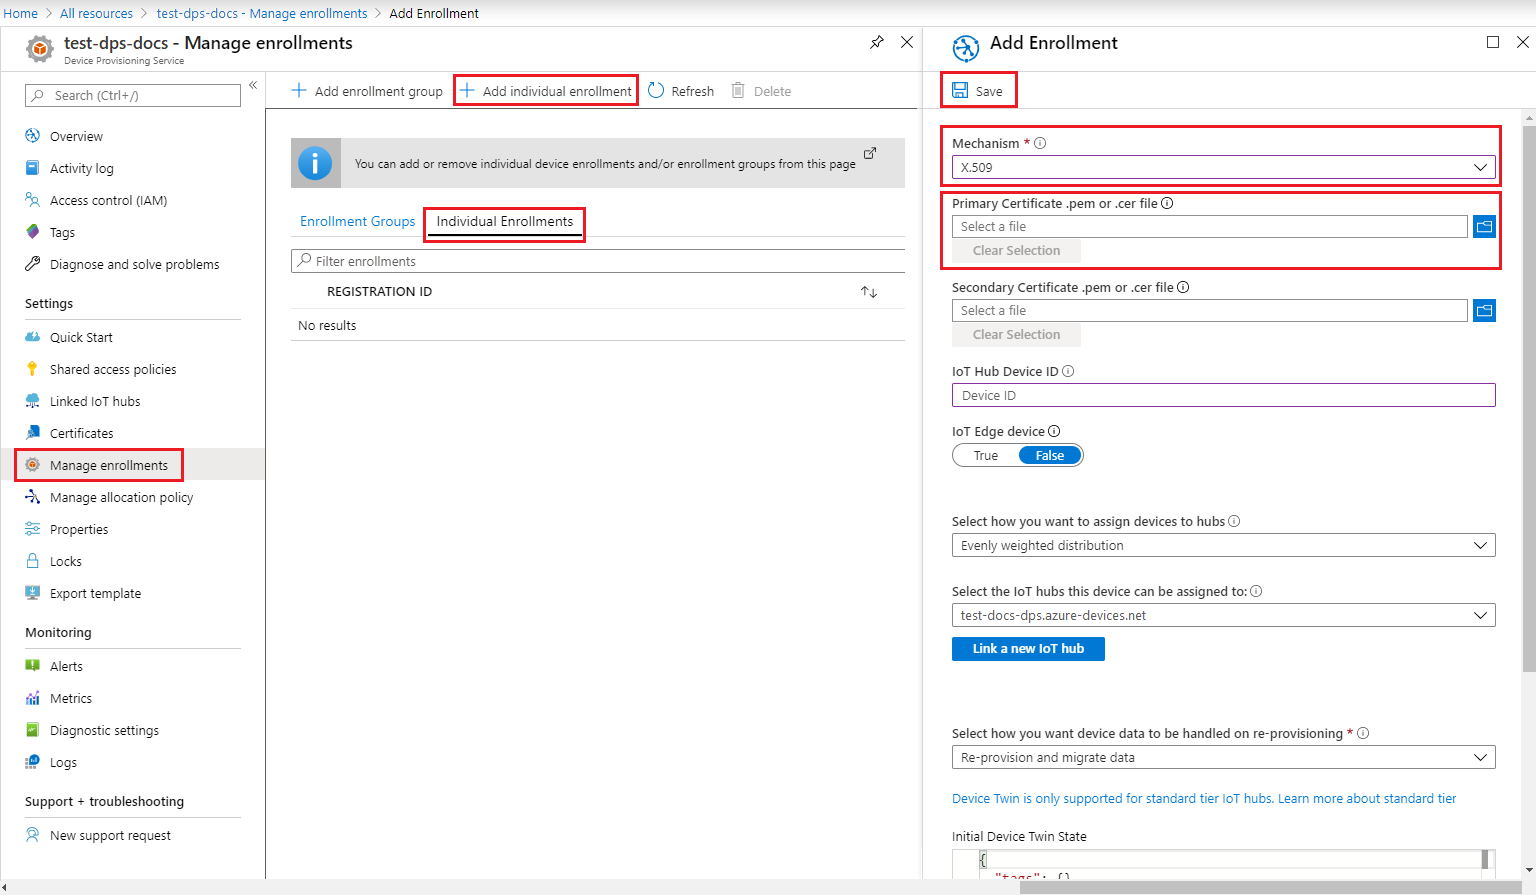
Task: Go to All resources breadcrumb
Action: pyautogui.click(x=96, y=13)
